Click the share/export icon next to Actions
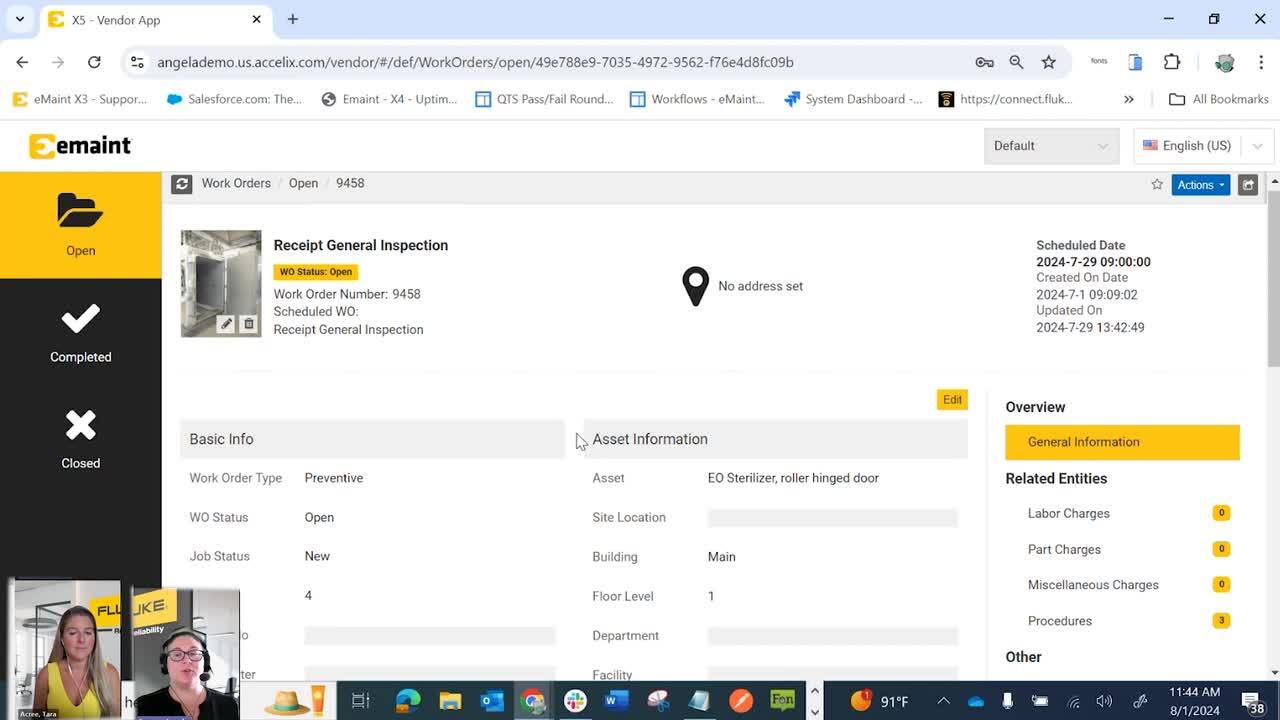 pos(1248,185)
